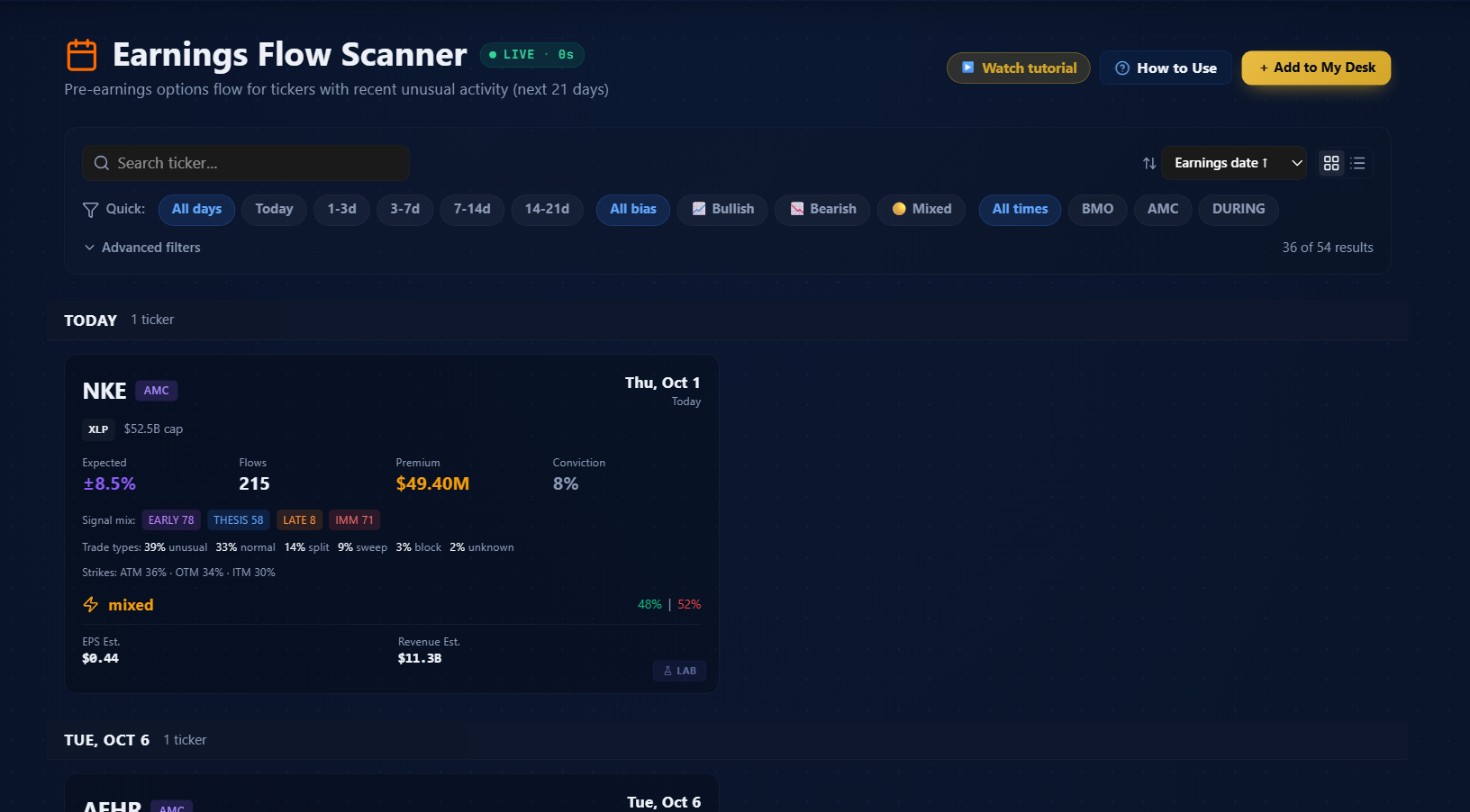The image size is (1470, 812).
Task: Filter by Bearish bias
Action: coord(823,209)
